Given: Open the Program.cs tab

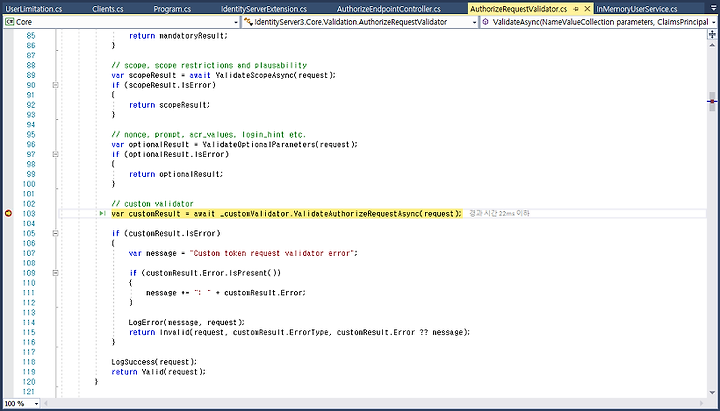Looking at the screenshot, I should pyautogui.click(x=172, y=9).
